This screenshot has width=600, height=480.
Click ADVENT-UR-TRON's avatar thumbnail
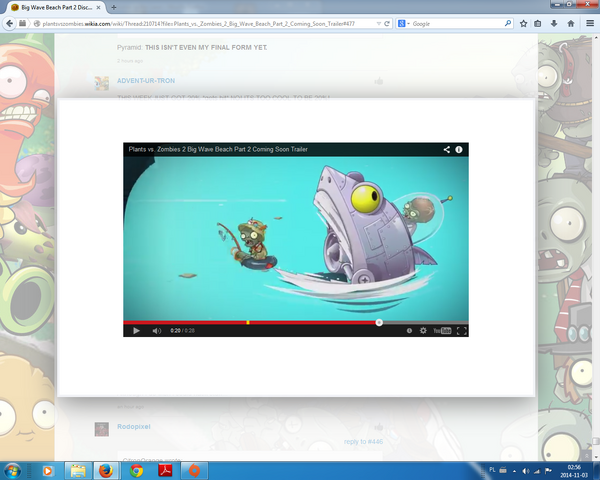pyautogui.click(x=102, y=83)
